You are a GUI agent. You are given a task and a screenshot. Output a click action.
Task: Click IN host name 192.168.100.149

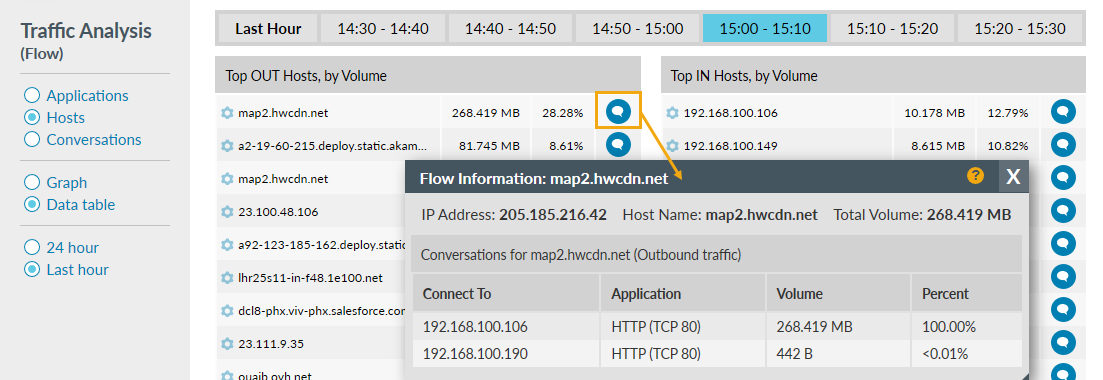[730, 146]
